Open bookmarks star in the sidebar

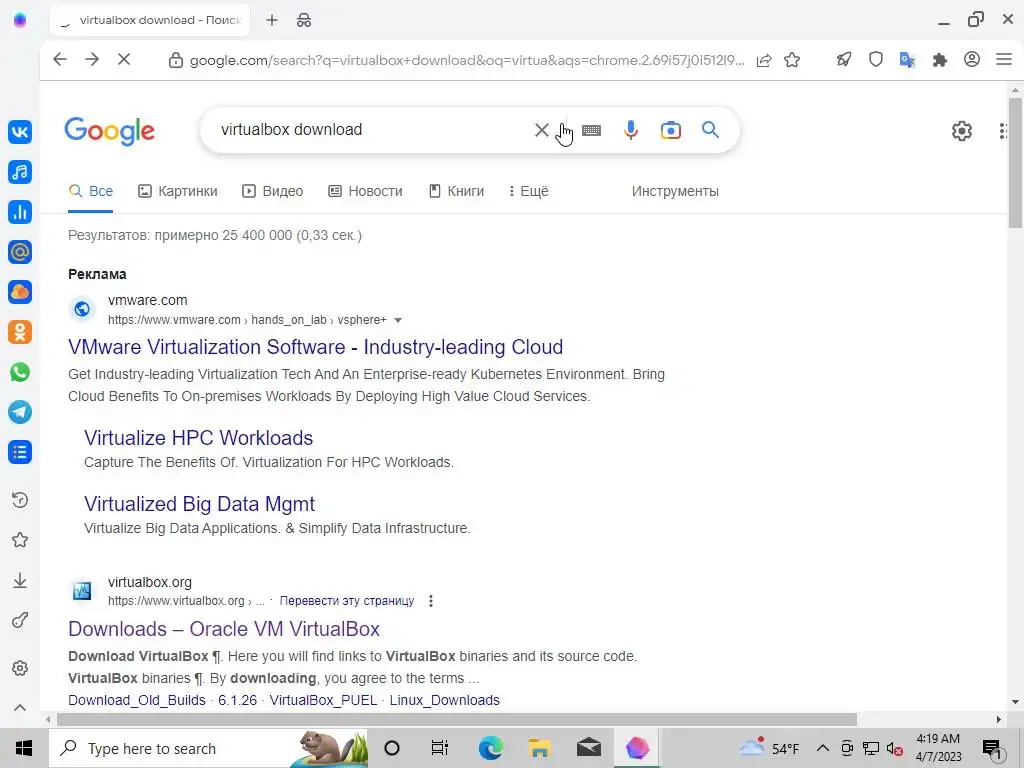pos(20,540)
